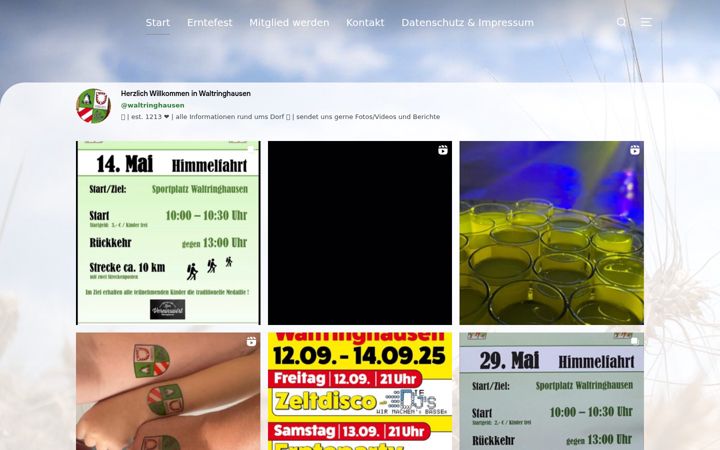Click the bio text 'est. 1213'
This screenshot has height=450, width=720.
146,117
